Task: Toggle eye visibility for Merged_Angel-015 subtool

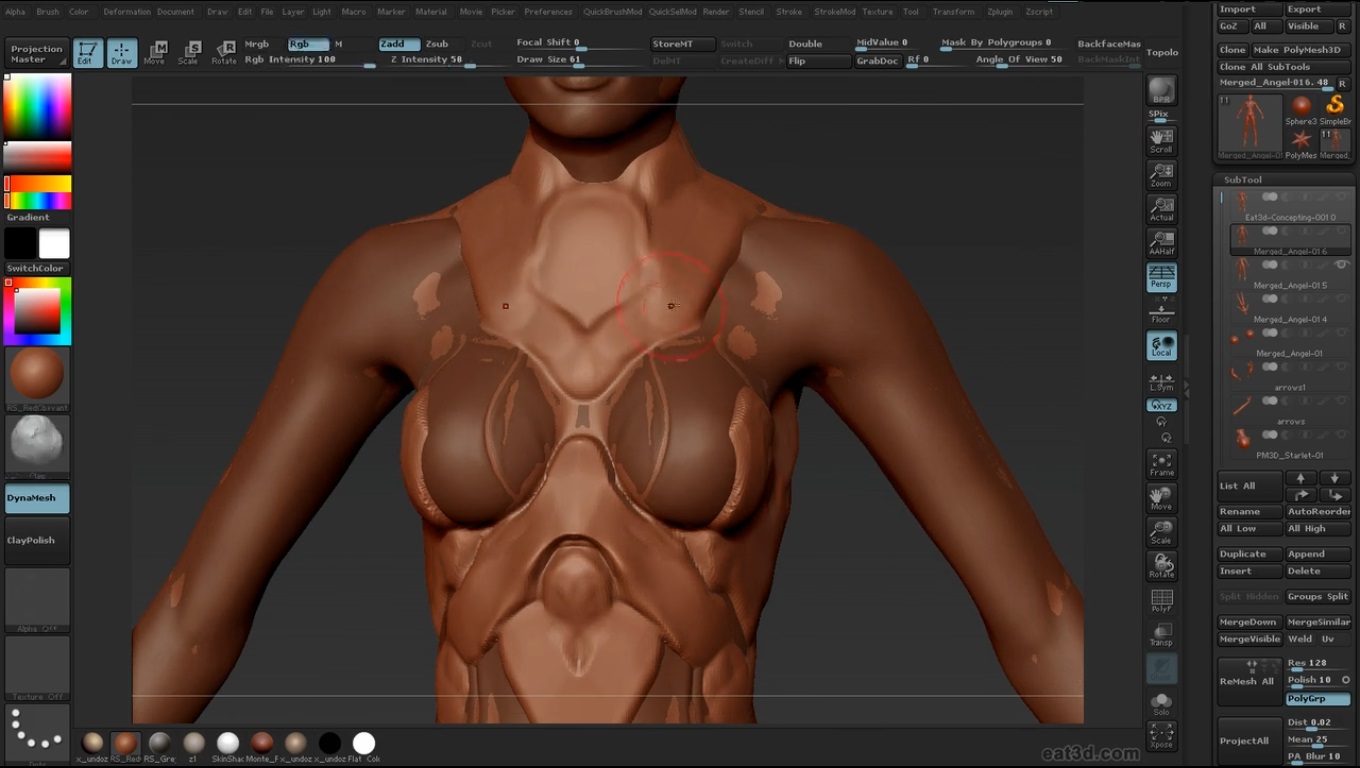Action: pos(1341,265)
